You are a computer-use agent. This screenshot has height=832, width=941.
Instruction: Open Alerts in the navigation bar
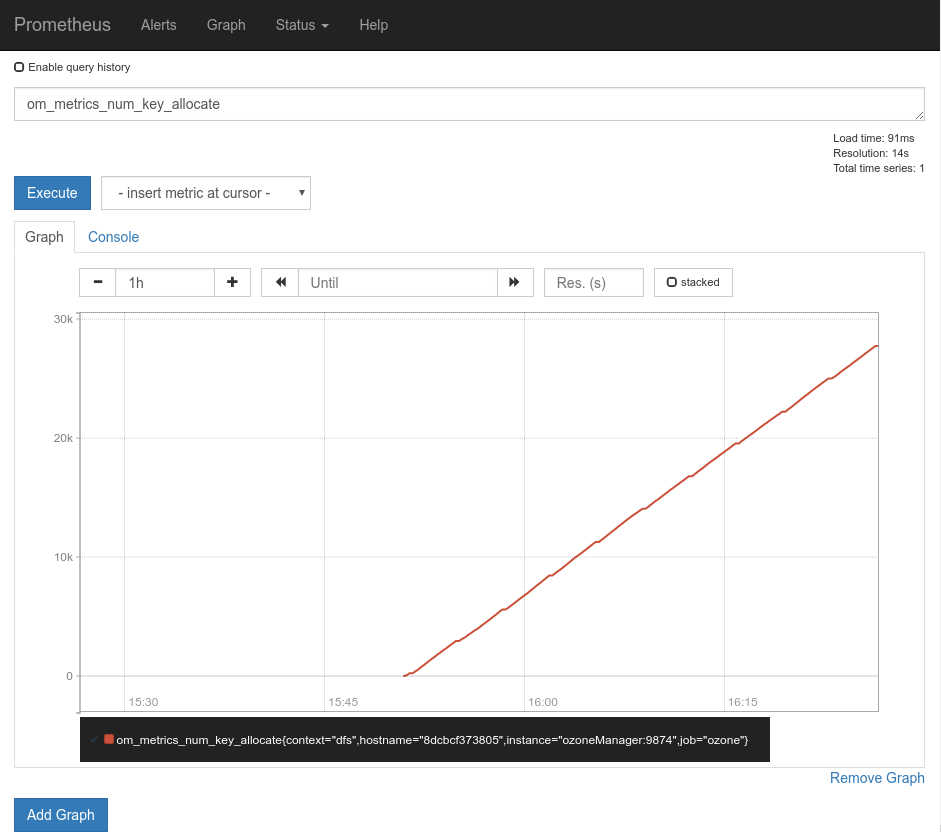(158, 25)
